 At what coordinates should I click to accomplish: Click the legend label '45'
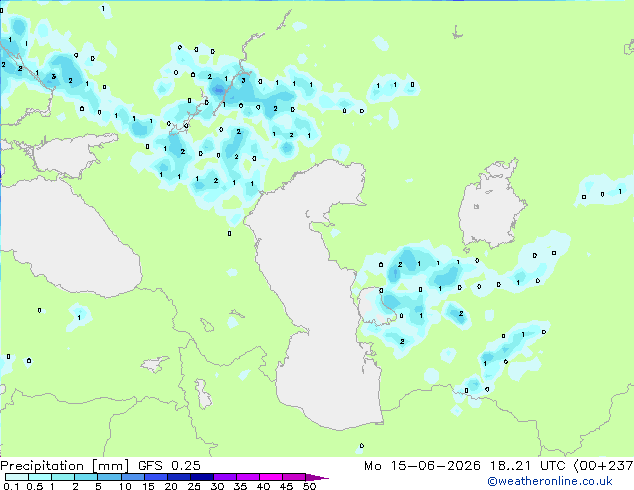(286, 486)
